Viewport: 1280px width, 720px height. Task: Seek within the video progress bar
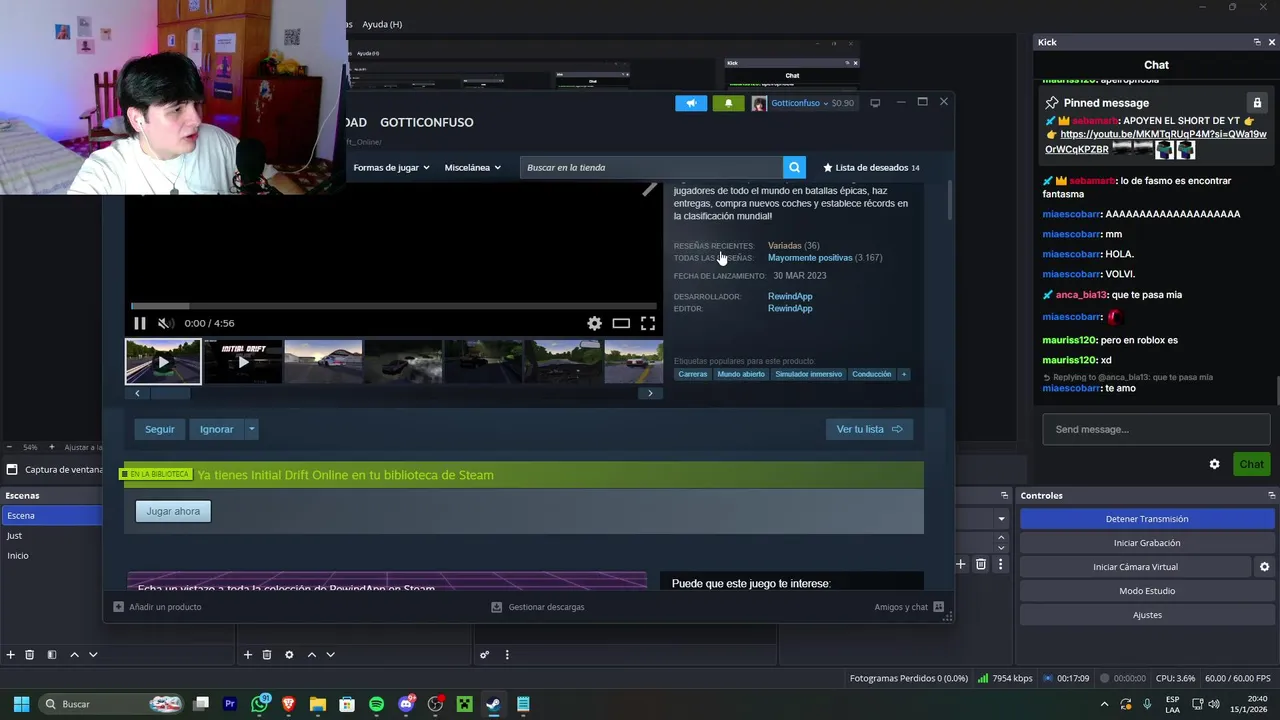coord(395,306)
